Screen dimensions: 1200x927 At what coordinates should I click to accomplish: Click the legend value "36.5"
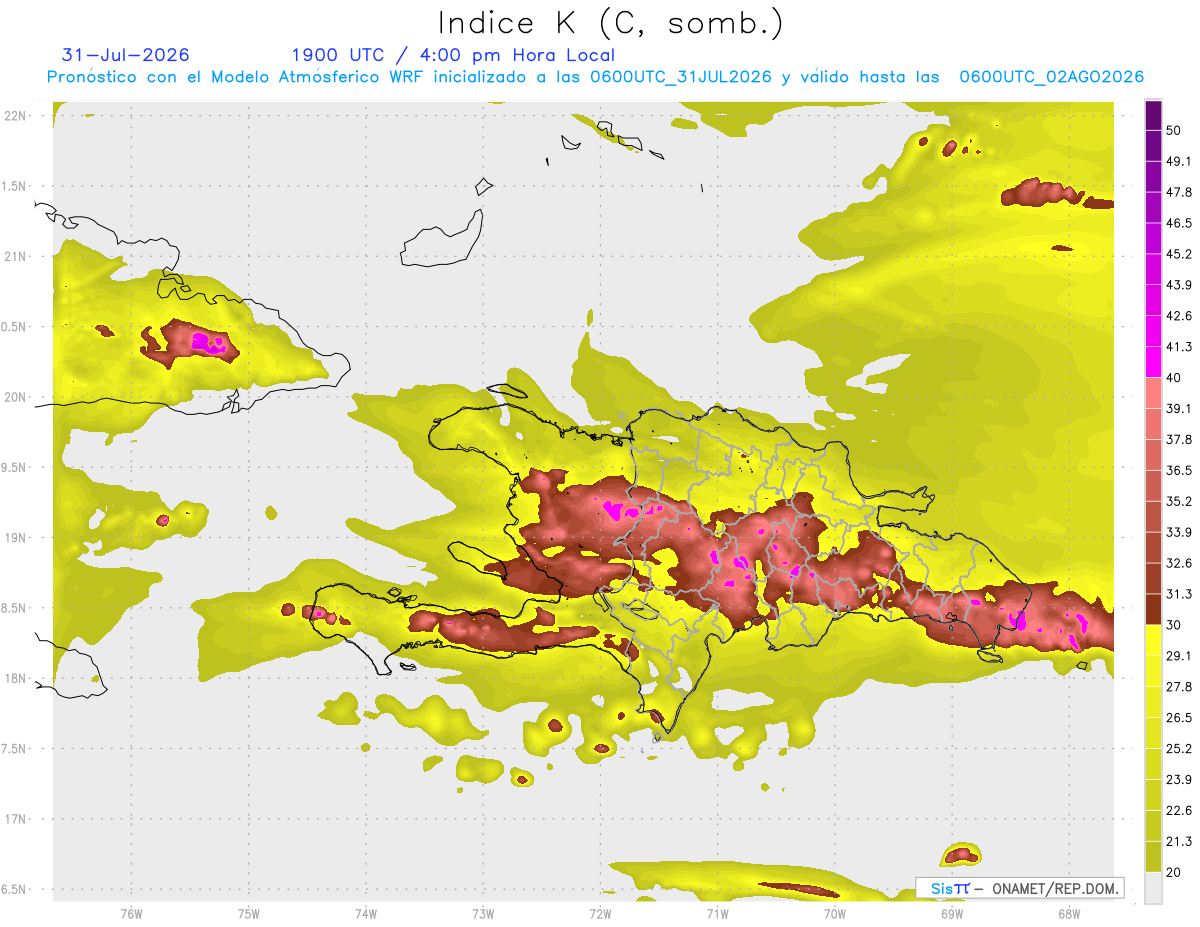point(1179,470)
